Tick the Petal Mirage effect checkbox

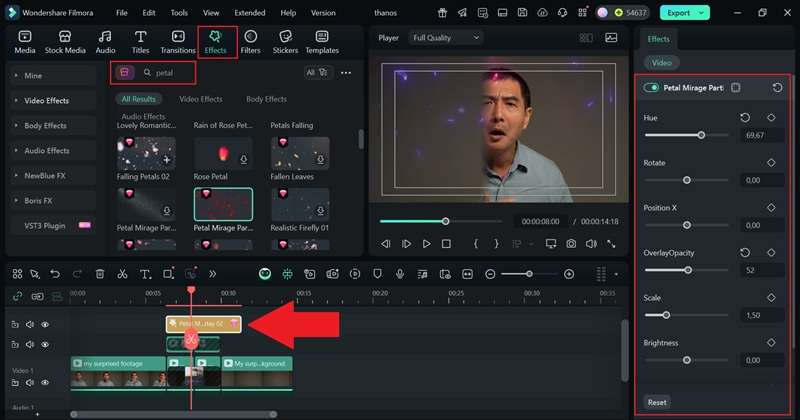point(736,88)
